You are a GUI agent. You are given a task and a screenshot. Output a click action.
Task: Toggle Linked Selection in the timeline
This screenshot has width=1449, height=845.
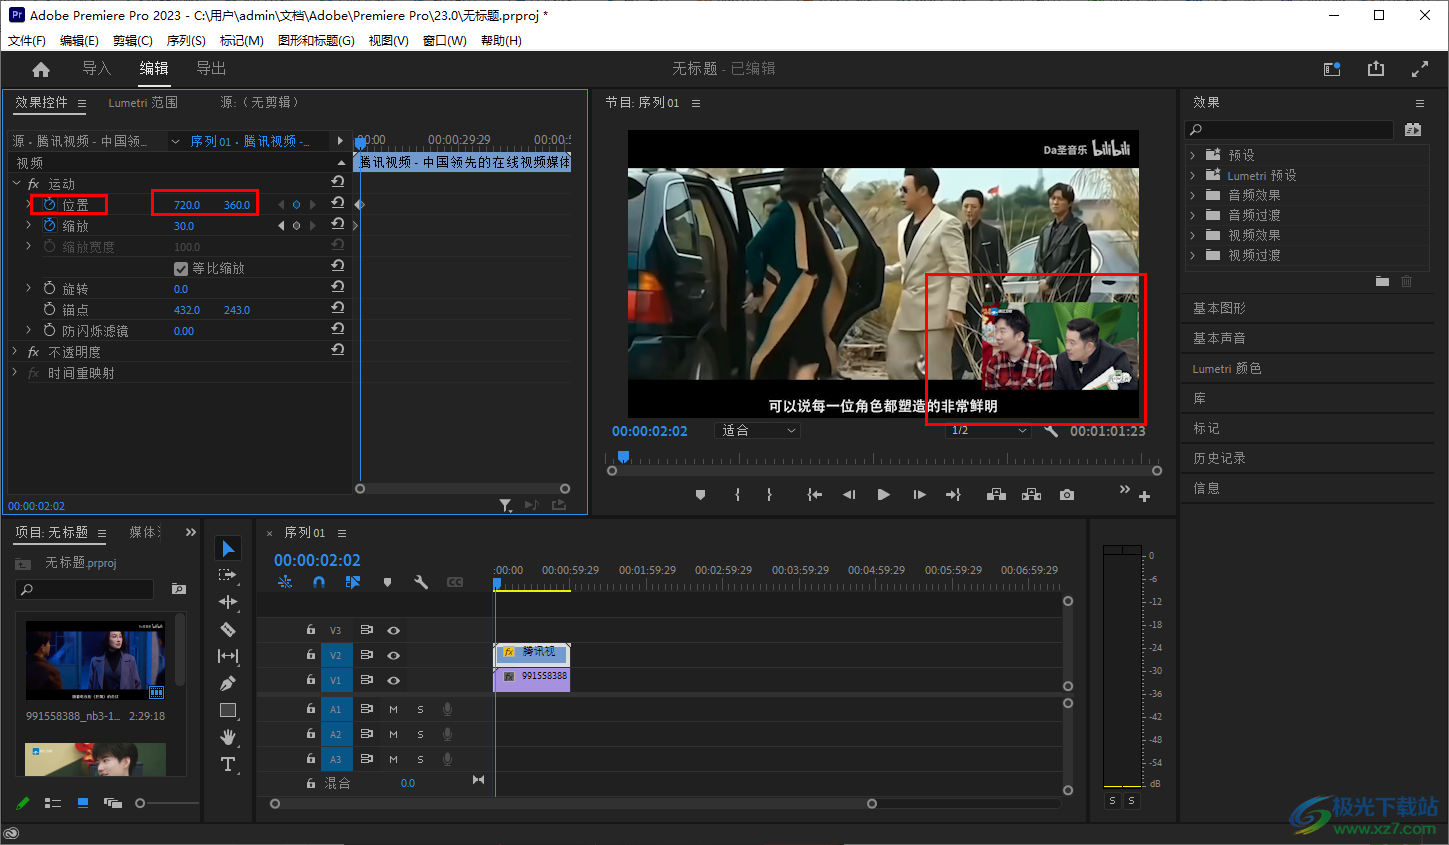(353, 581)
